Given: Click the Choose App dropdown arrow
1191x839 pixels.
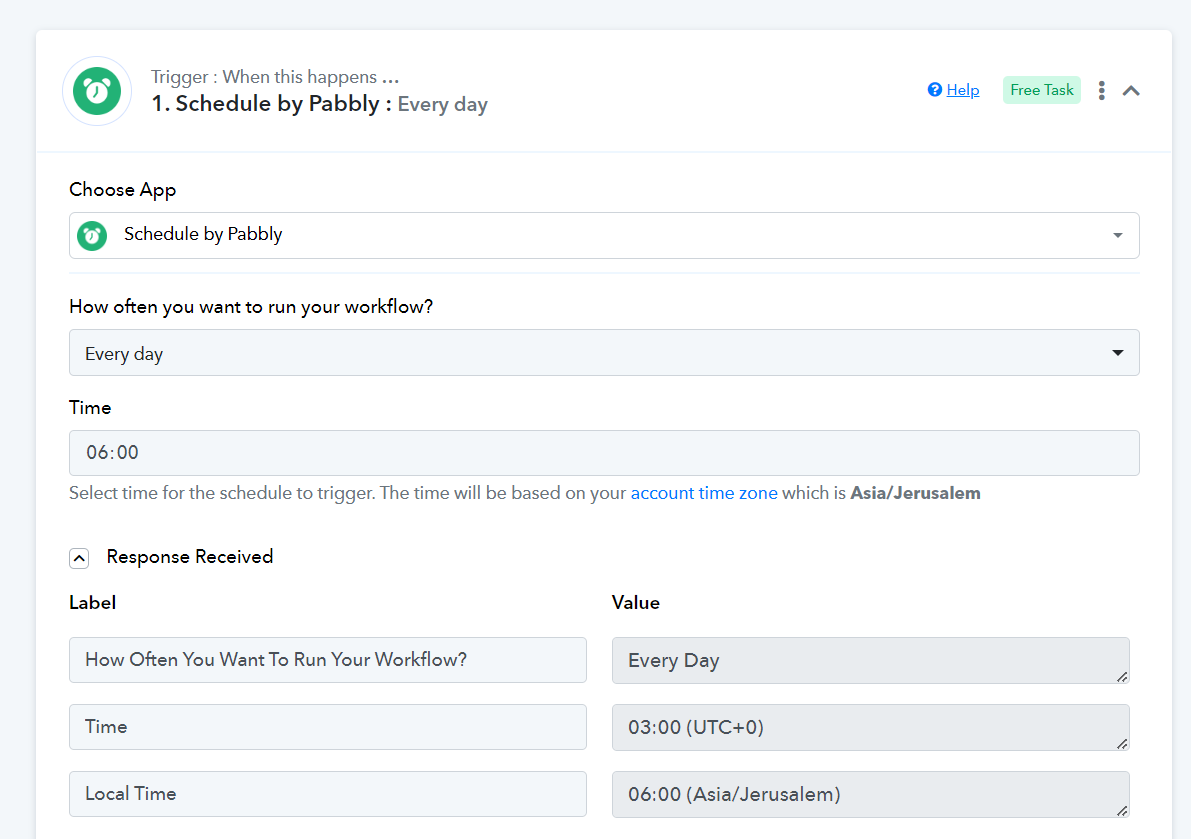Looking at the screenshot, I should click(1117, 235).
